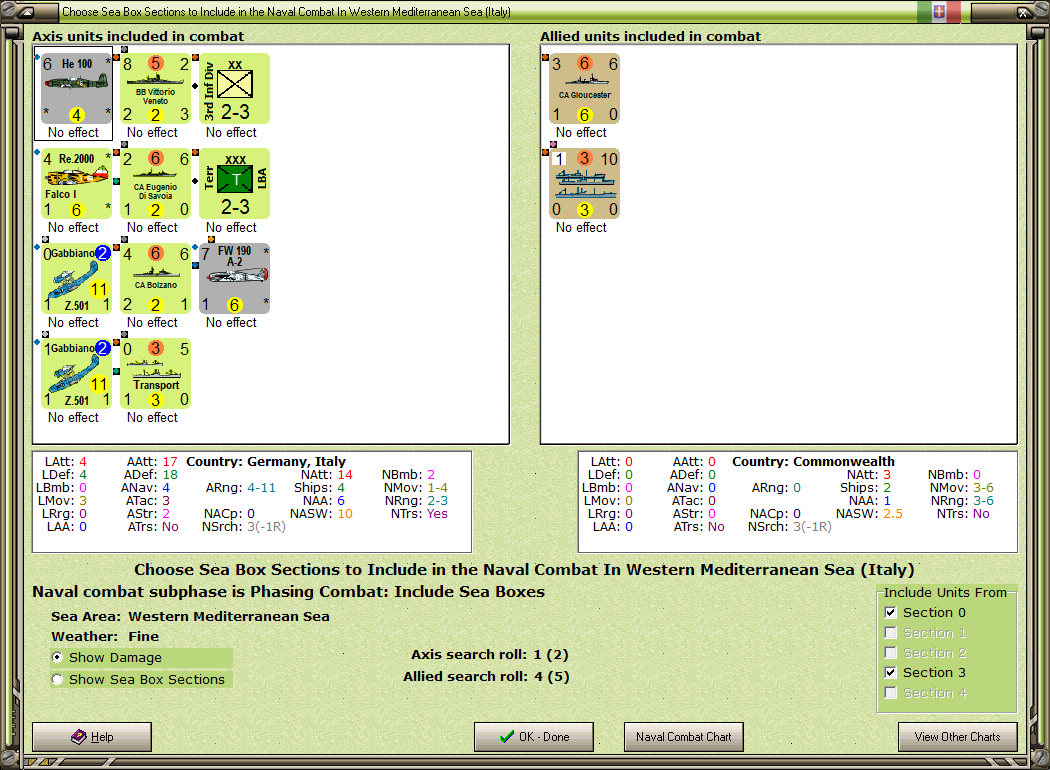Select the FW 190 A-2 fighter counter
The height and width of the screenshot is (770, 1050).
pos(234,279)
